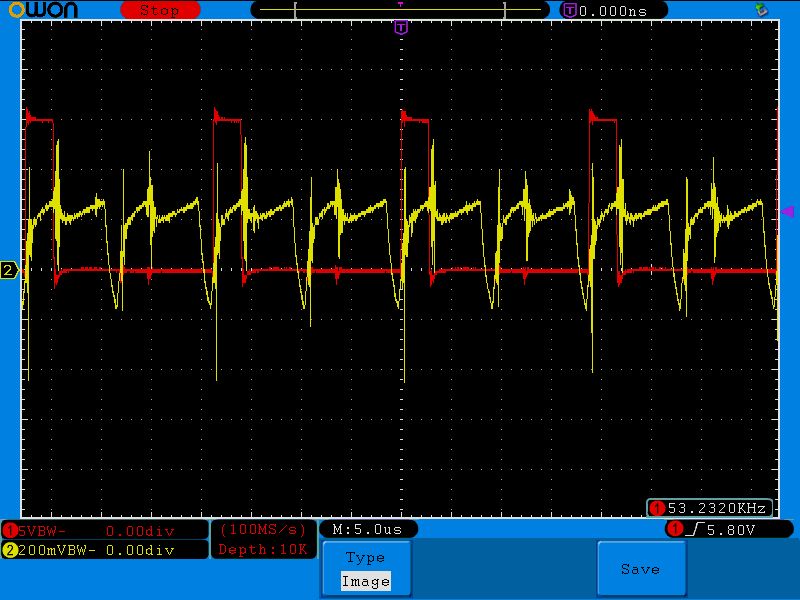800x600 pixels.
Task: Click the Type Image menu button
Action: click(366, 569)
